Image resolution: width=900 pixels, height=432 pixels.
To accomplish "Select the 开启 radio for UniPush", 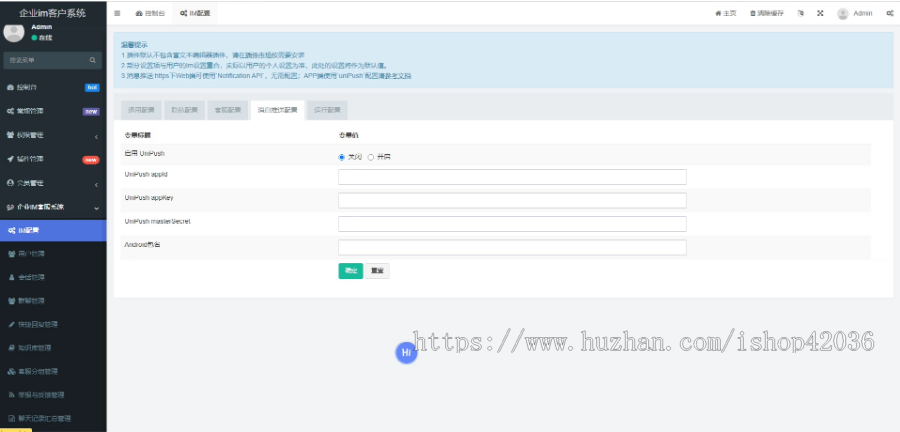I will [371, 157].
